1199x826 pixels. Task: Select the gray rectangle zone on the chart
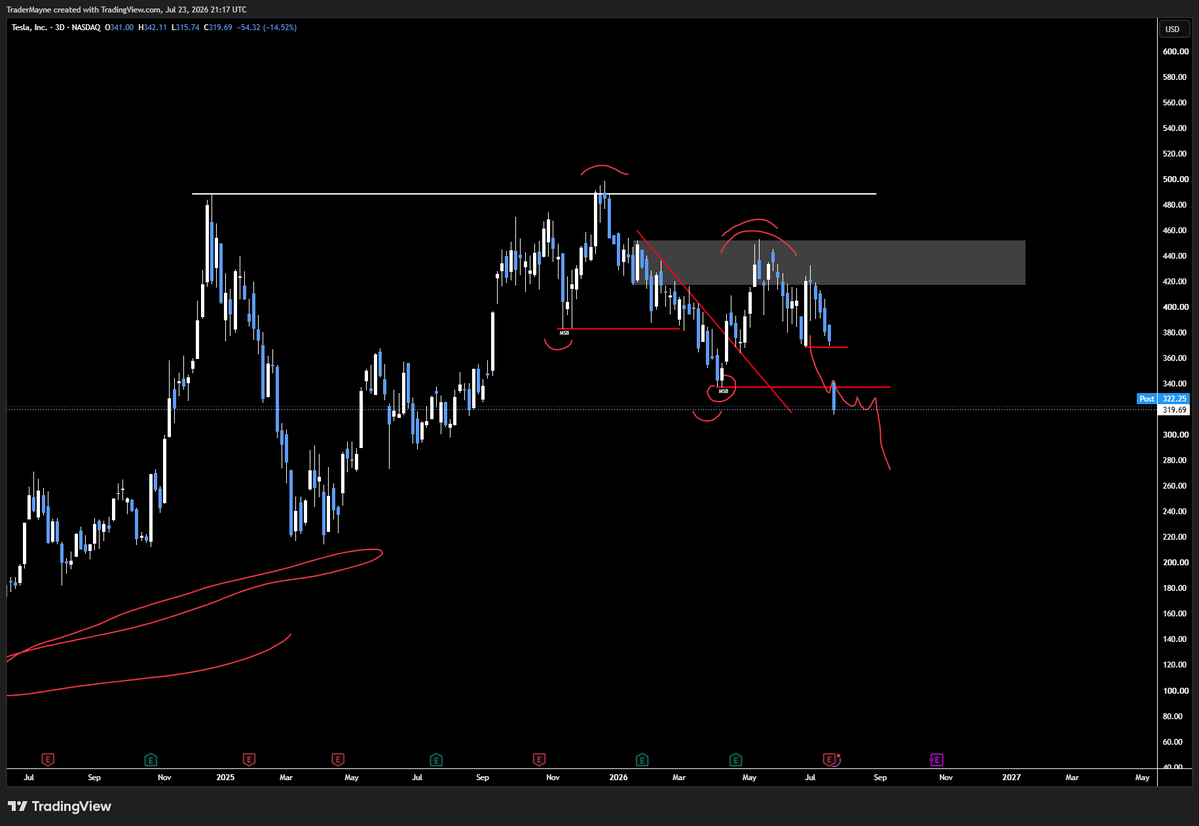coord(830,262)
